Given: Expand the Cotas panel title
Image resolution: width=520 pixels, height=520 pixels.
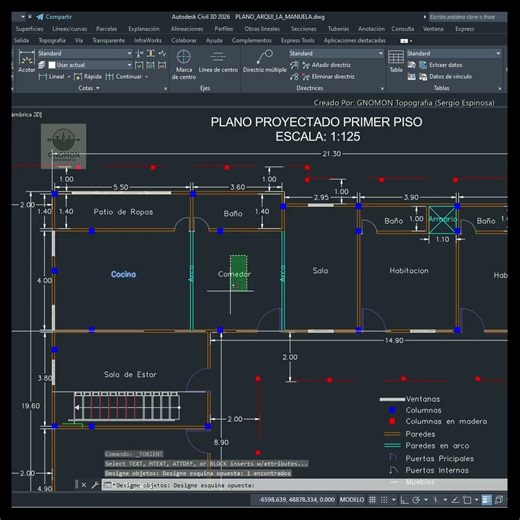Looking at the screenshot, I should pos(89,88).
